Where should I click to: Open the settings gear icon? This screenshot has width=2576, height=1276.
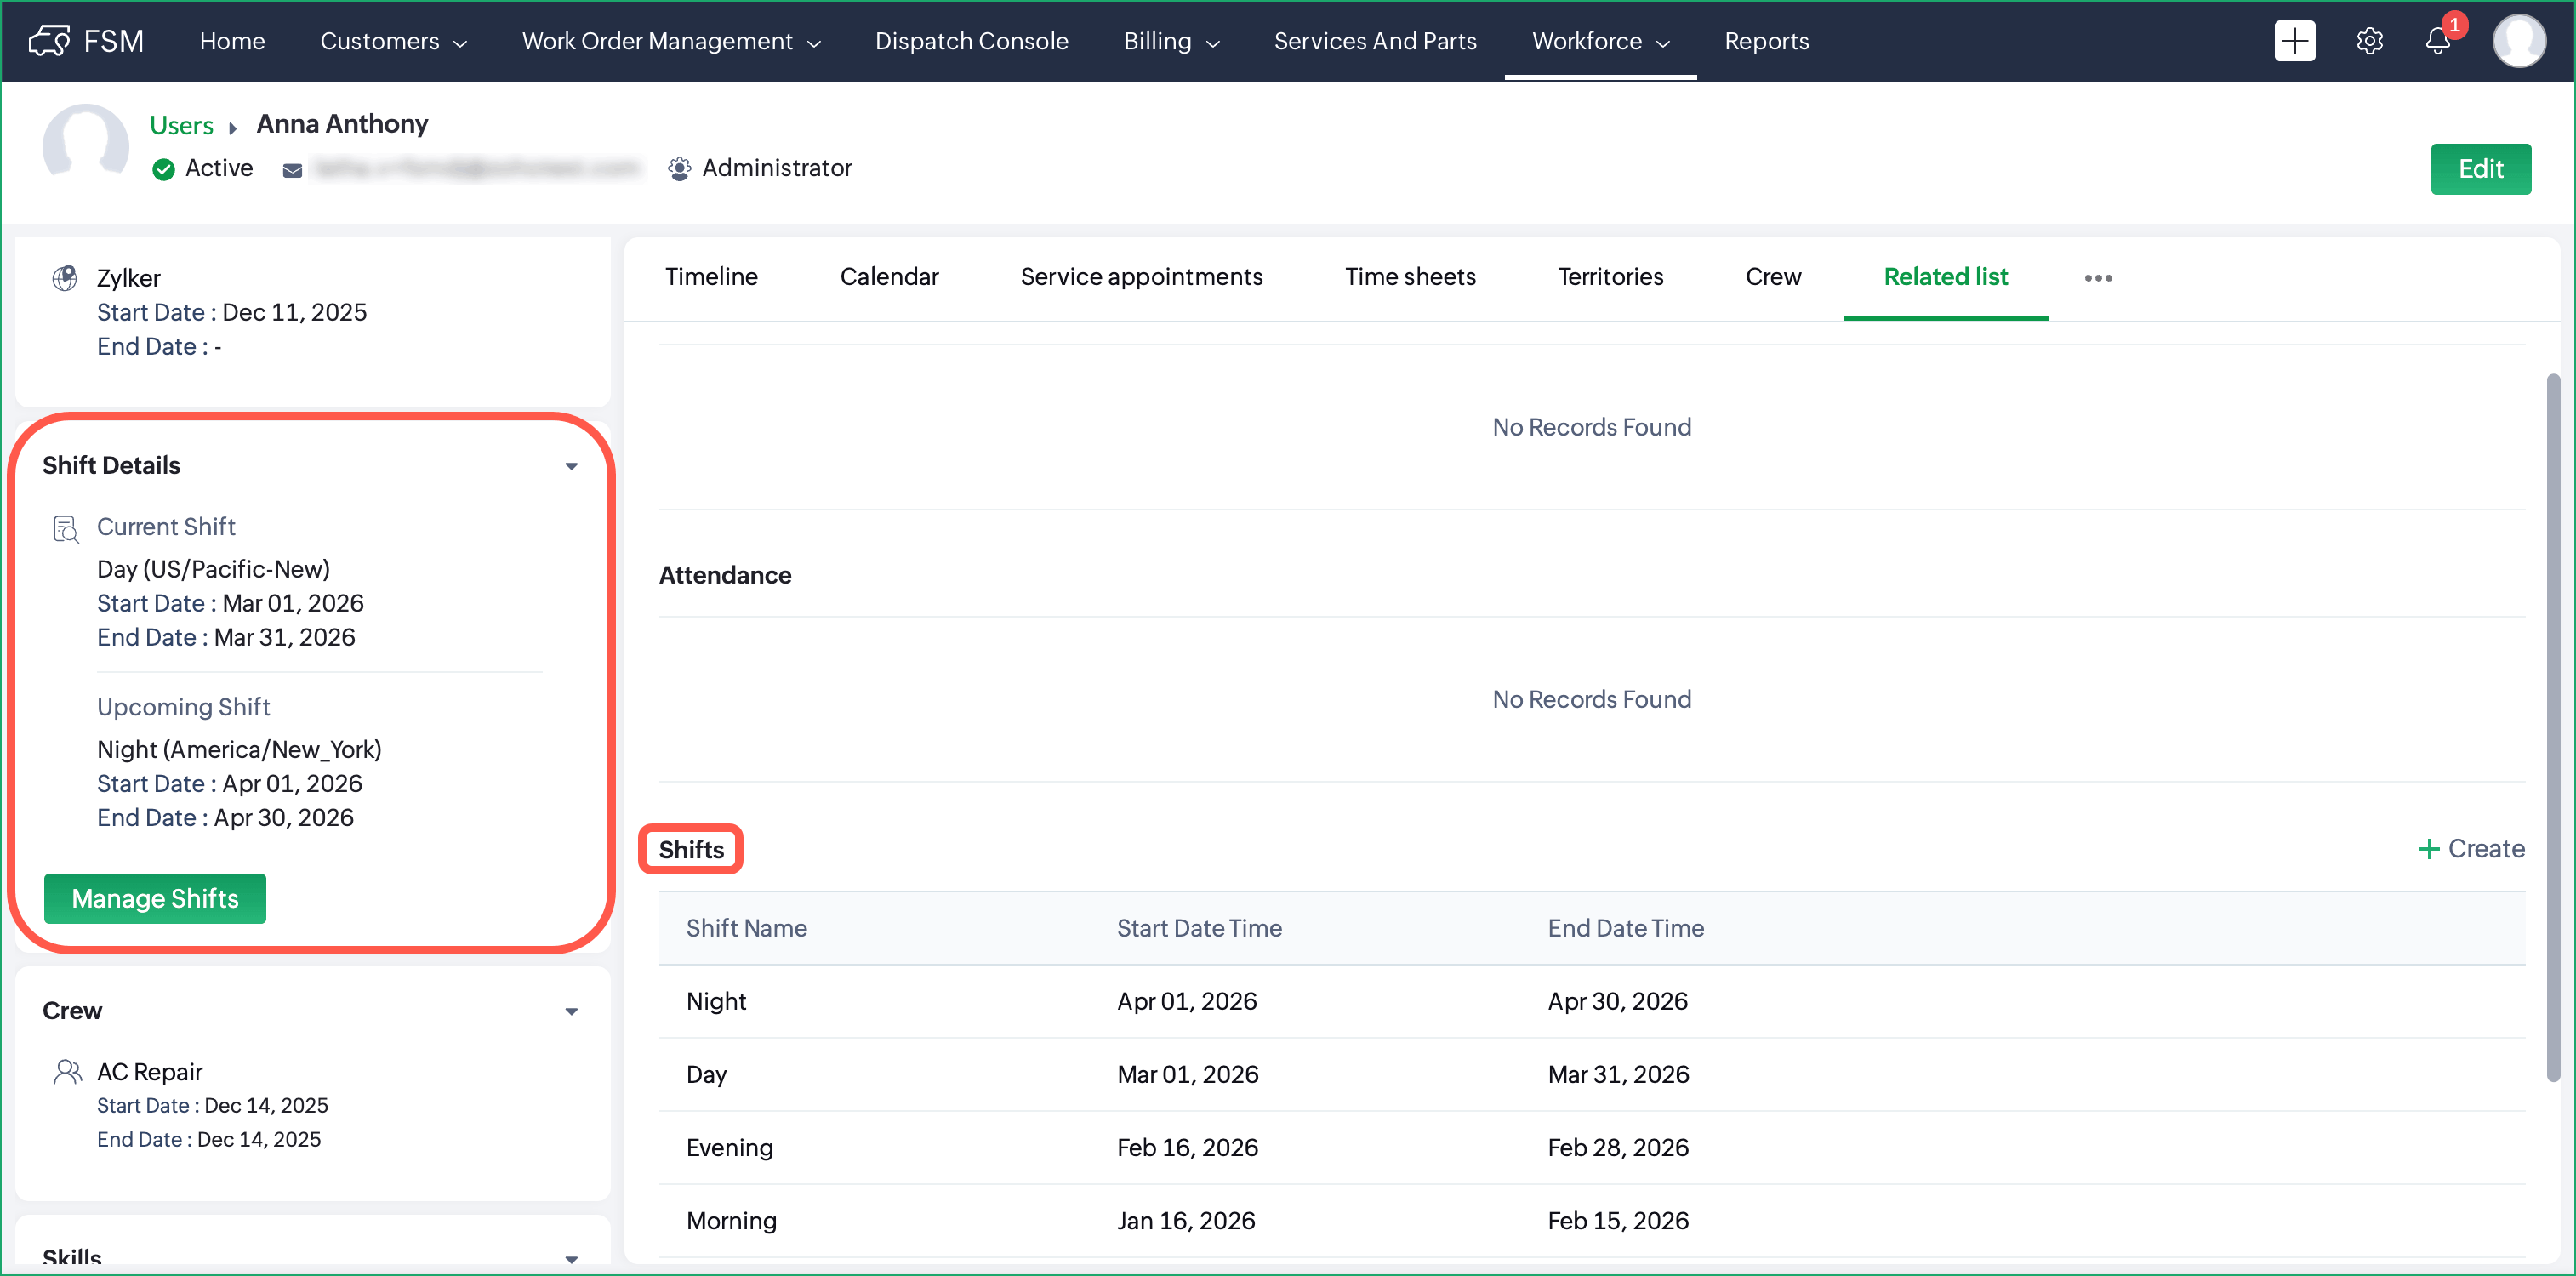[x=2369, y=41]
